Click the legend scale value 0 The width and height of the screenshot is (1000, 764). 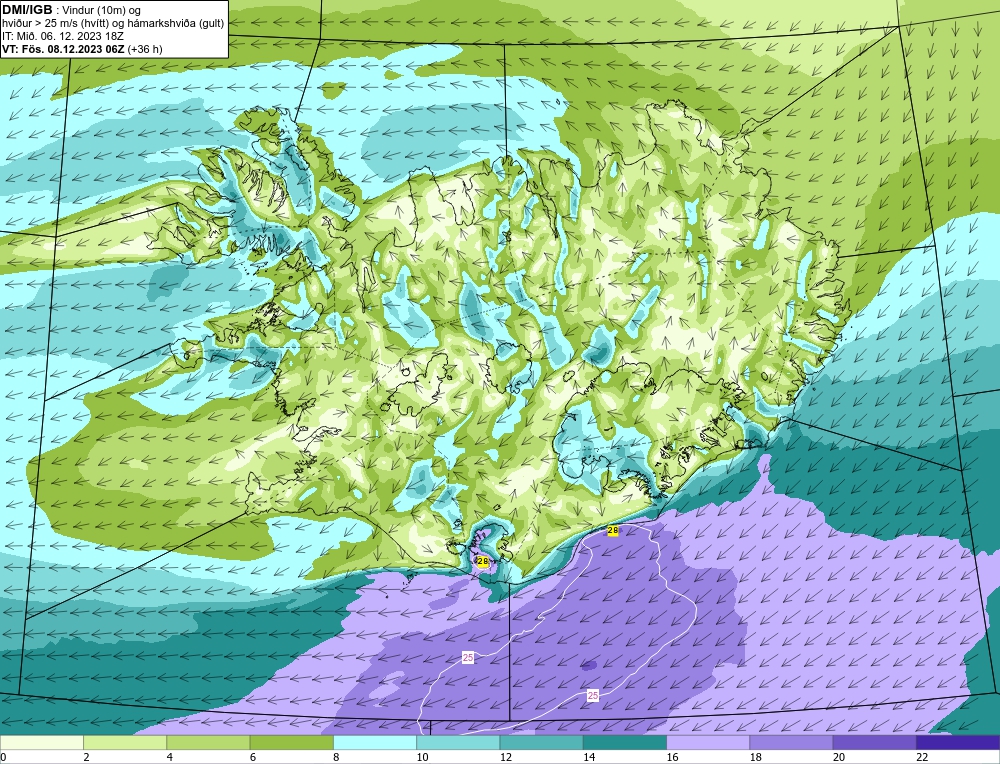click(x=3, y=757)
